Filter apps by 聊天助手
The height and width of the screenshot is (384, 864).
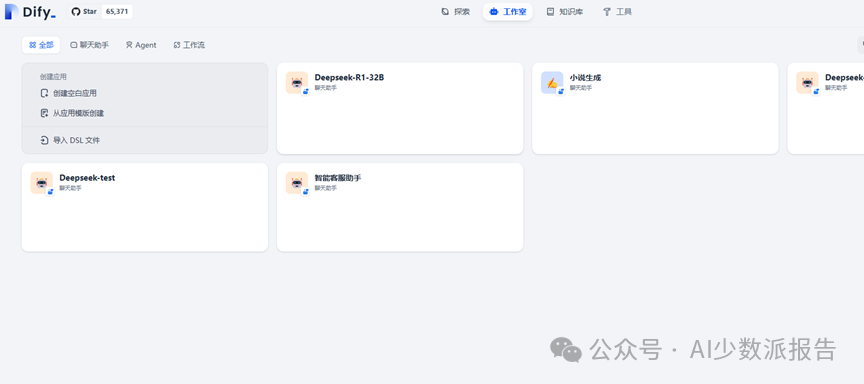point(89,45)
